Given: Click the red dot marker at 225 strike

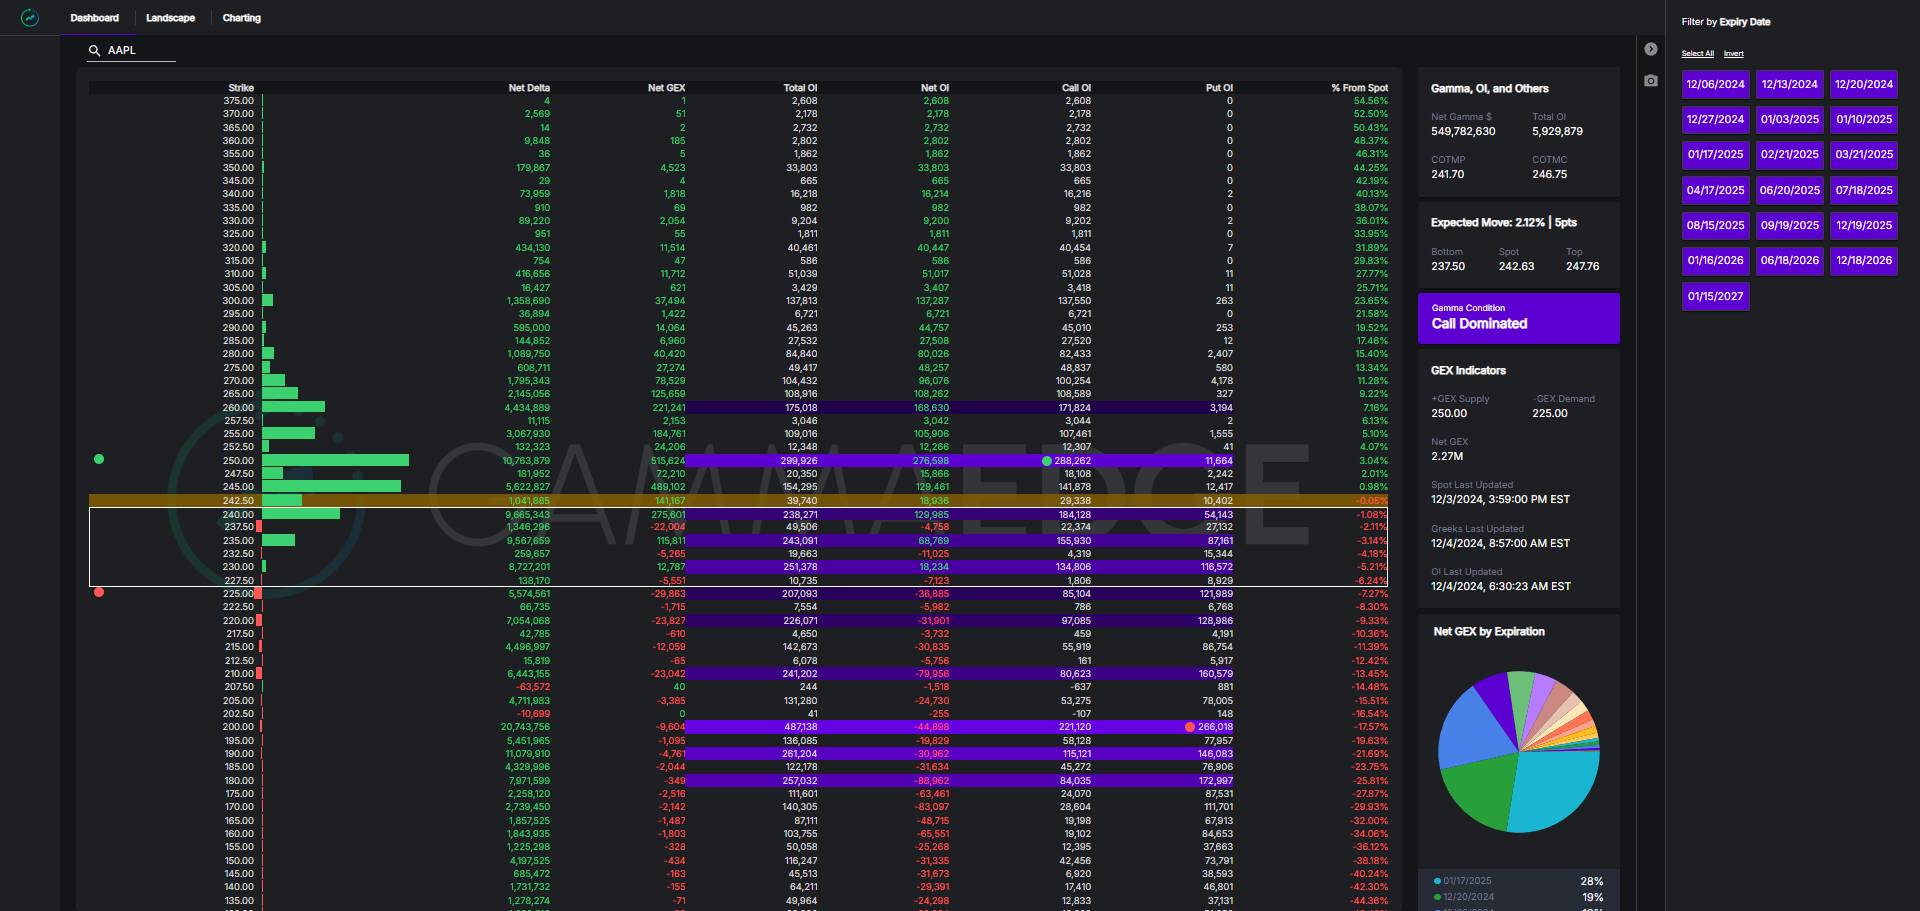Looking at the screenshot, I should (99, 592).
